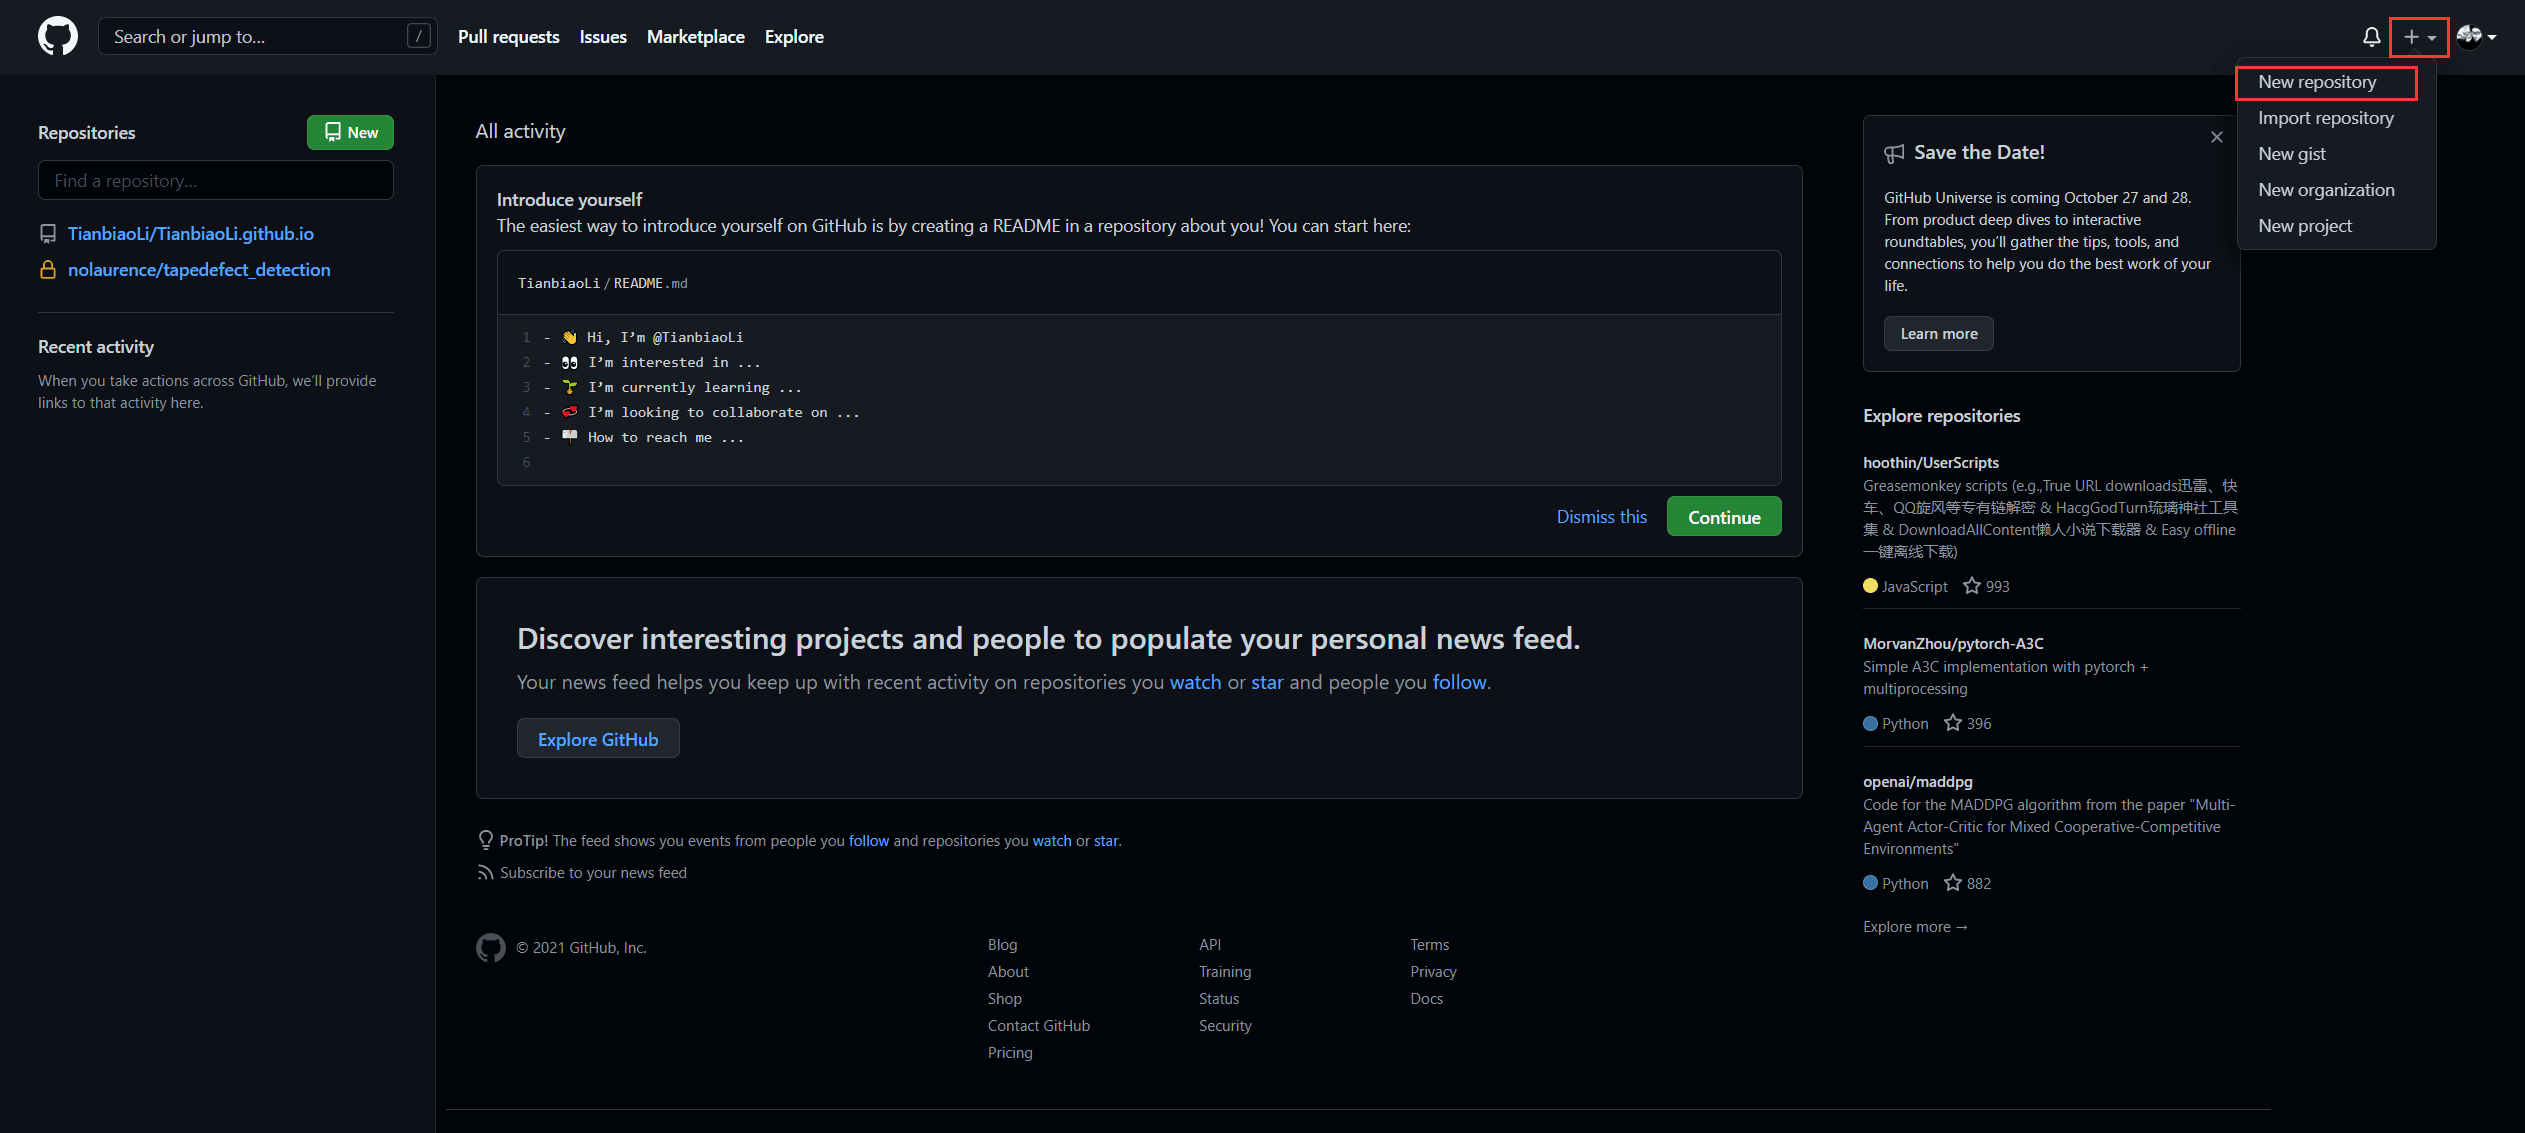Open MorvanZhou/pytorch-A3C repository
This screenshot has height=1133, width=2525.
[x=1953, y=643]
